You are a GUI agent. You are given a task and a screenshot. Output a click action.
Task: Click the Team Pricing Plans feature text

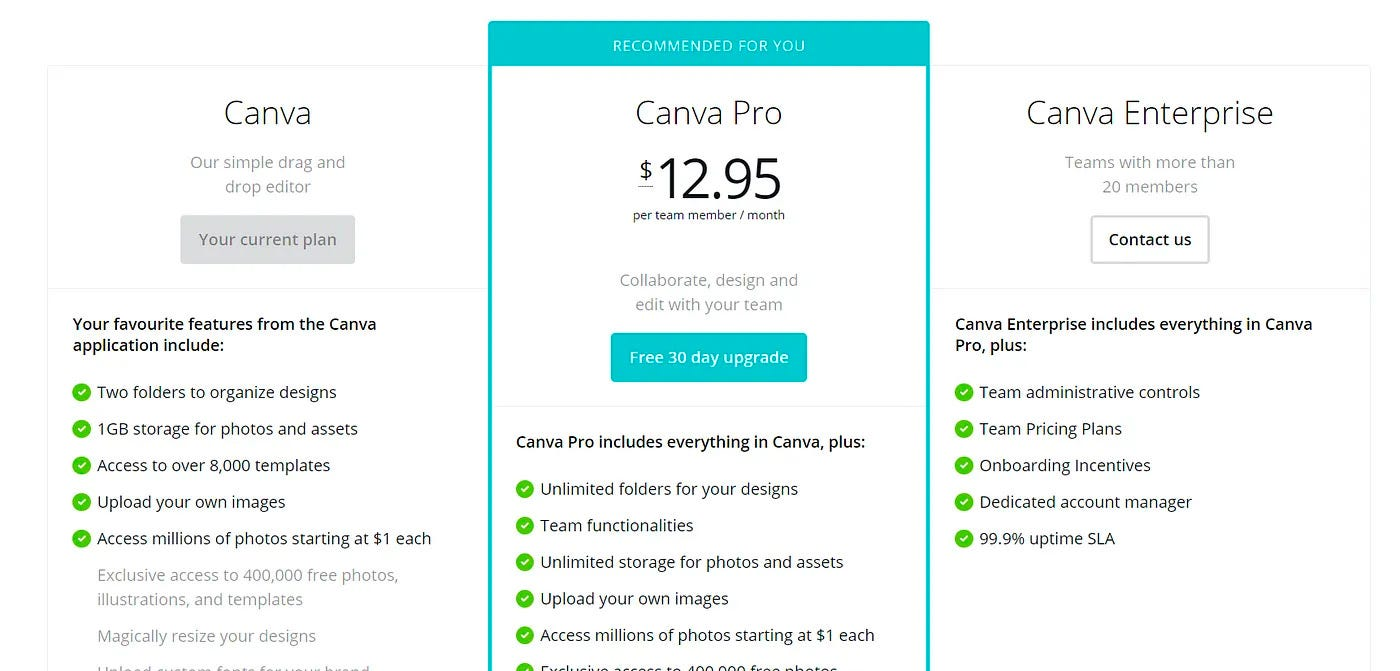tap(1050, 429)
